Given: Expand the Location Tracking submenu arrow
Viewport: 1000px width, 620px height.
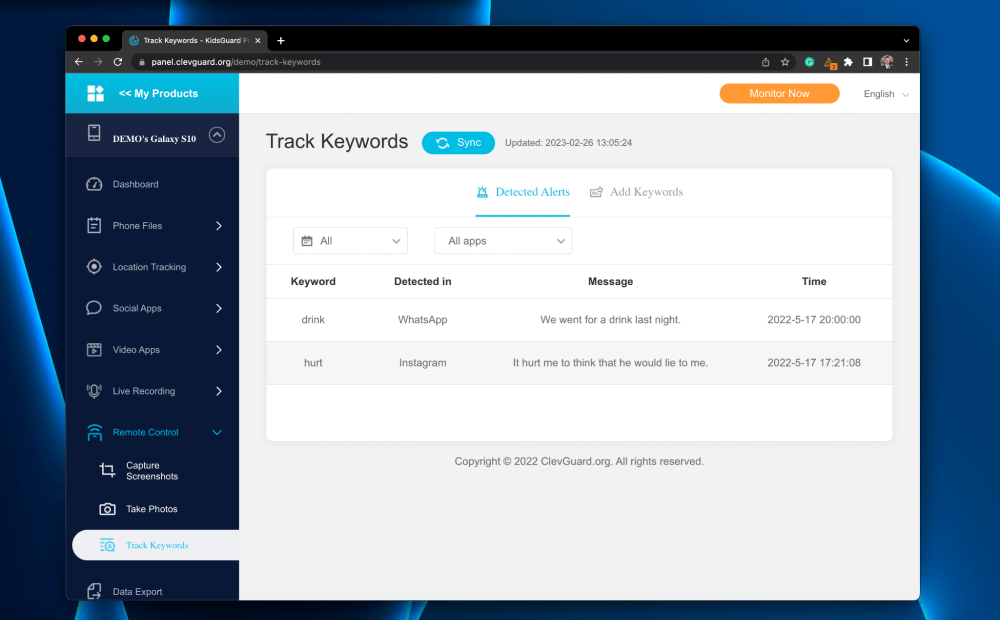Looking at the screenshot, I should (x=219, y=267).
